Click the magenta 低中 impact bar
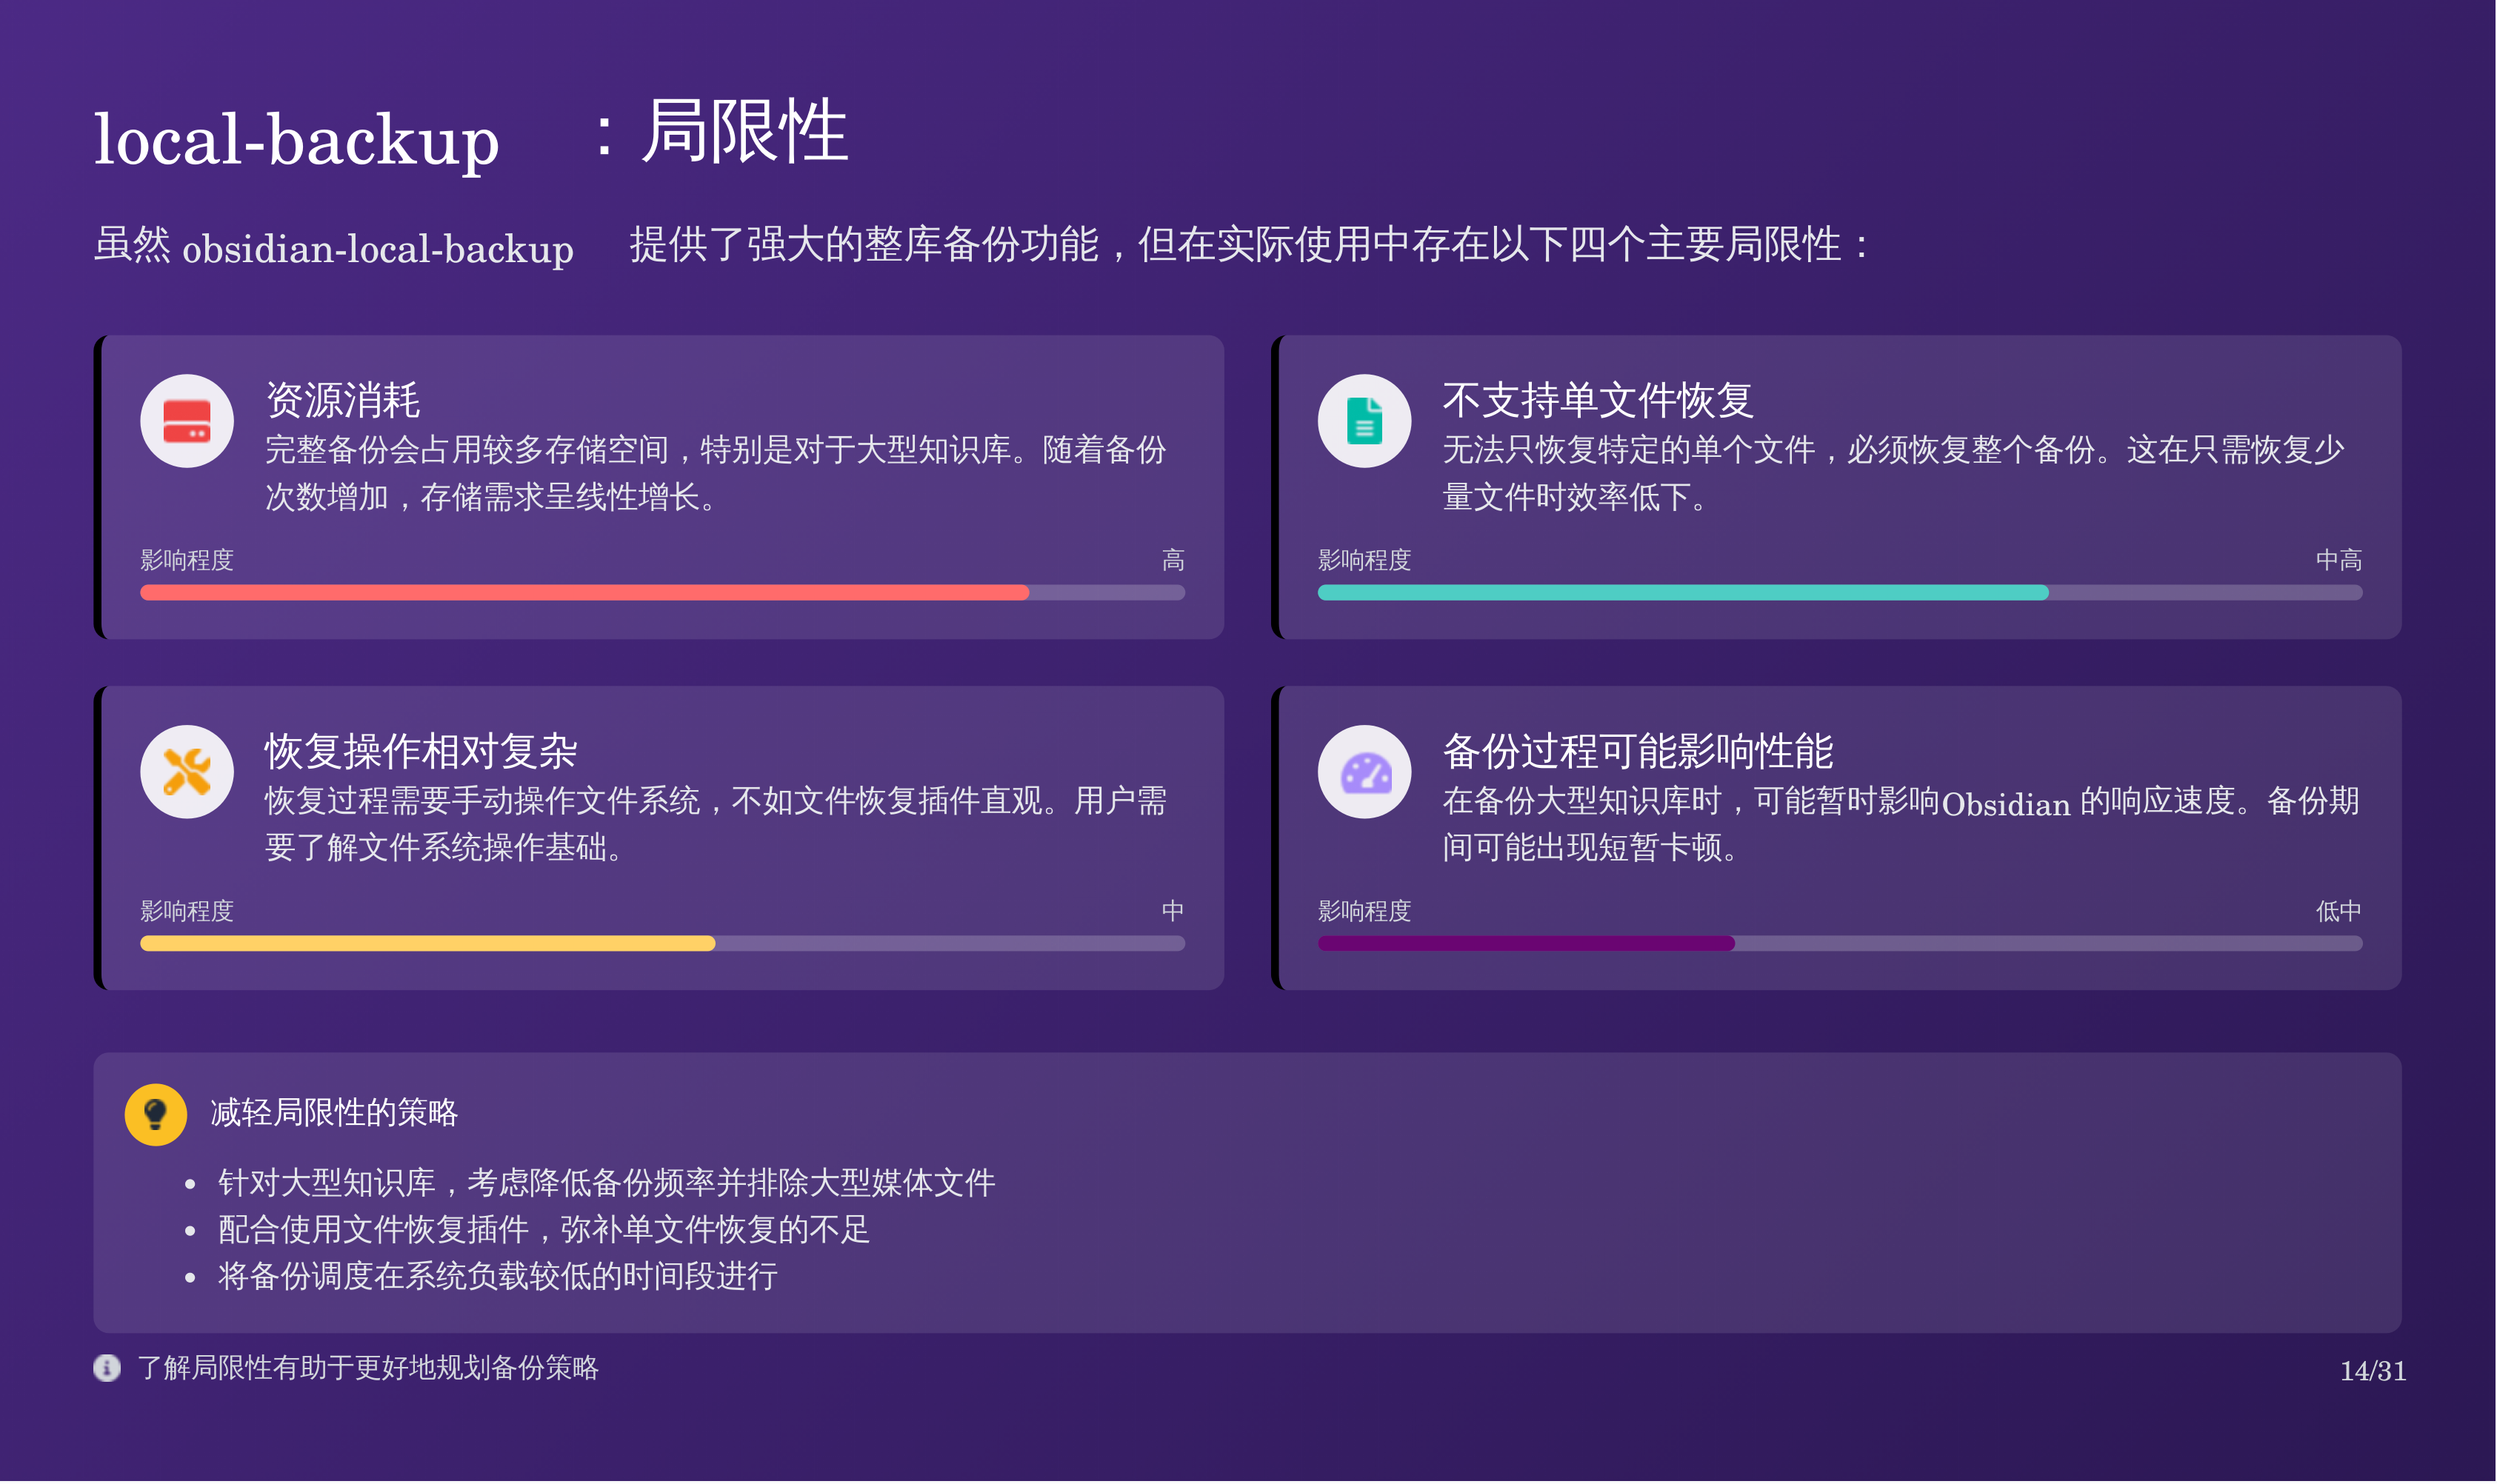2497x1484 pixels. pos(1525,944)
